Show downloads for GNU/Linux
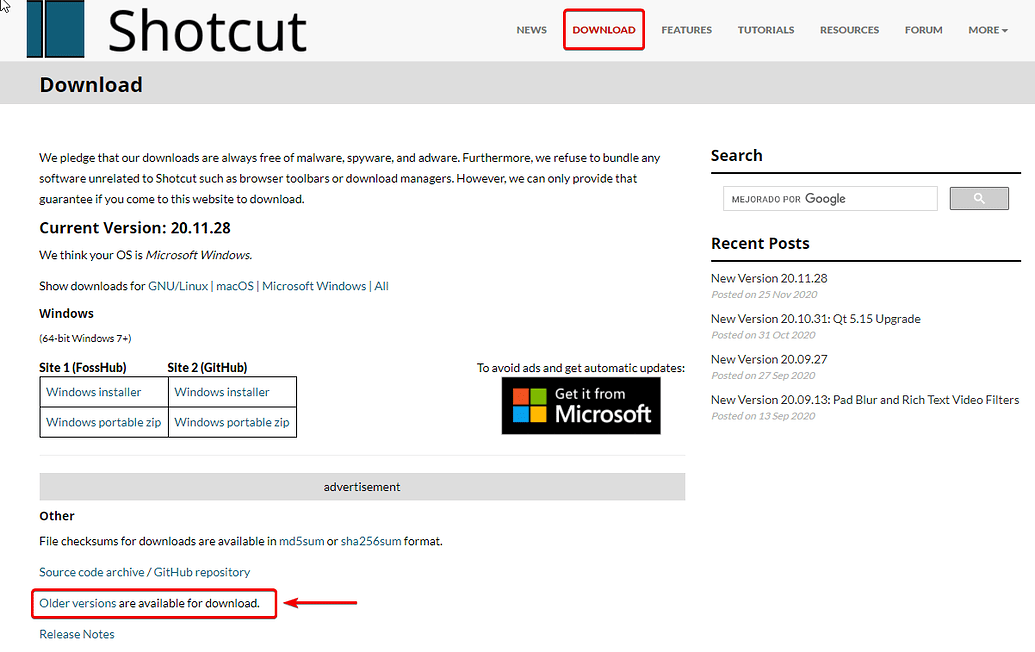Viewport: 1035px width, 652px height. [x=178, y=286]
